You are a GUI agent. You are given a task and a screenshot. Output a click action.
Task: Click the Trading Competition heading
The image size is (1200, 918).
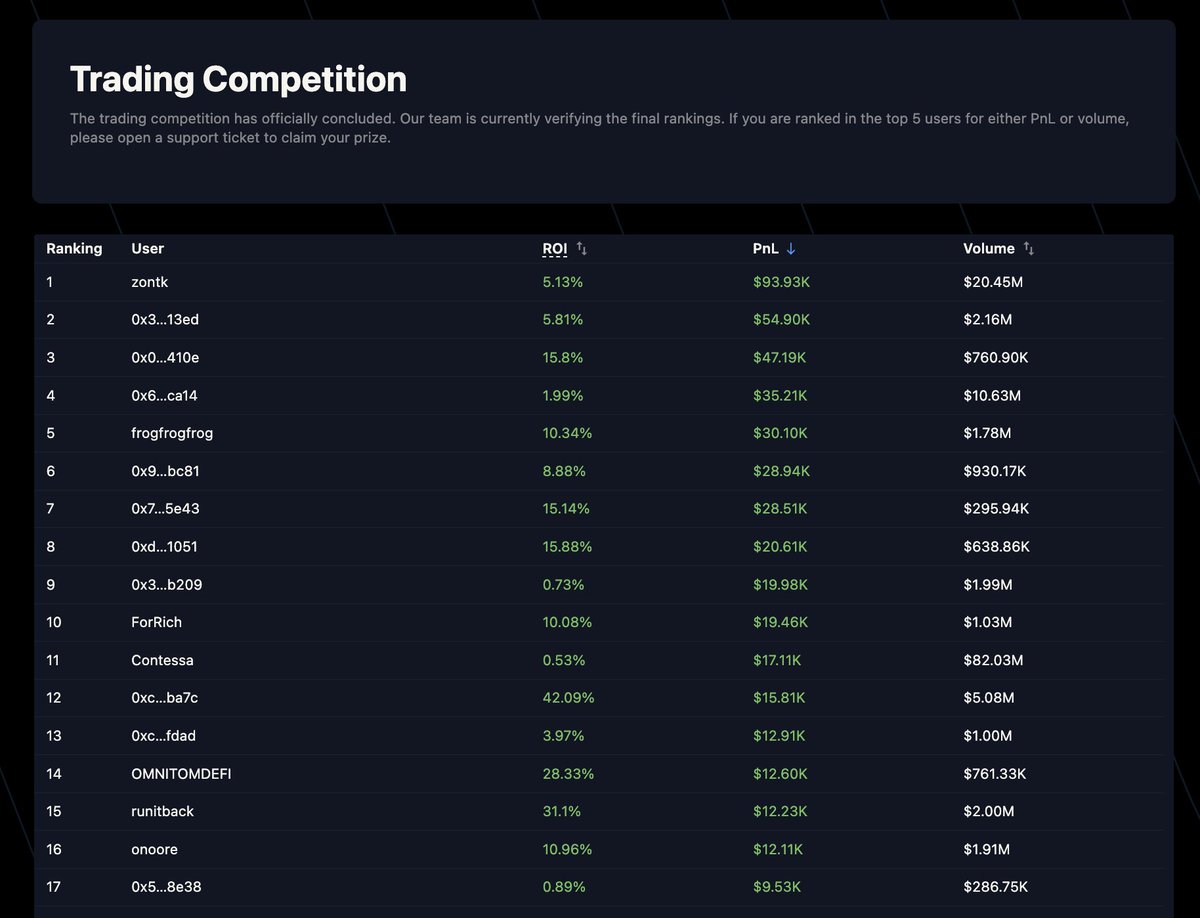[238, 79]
